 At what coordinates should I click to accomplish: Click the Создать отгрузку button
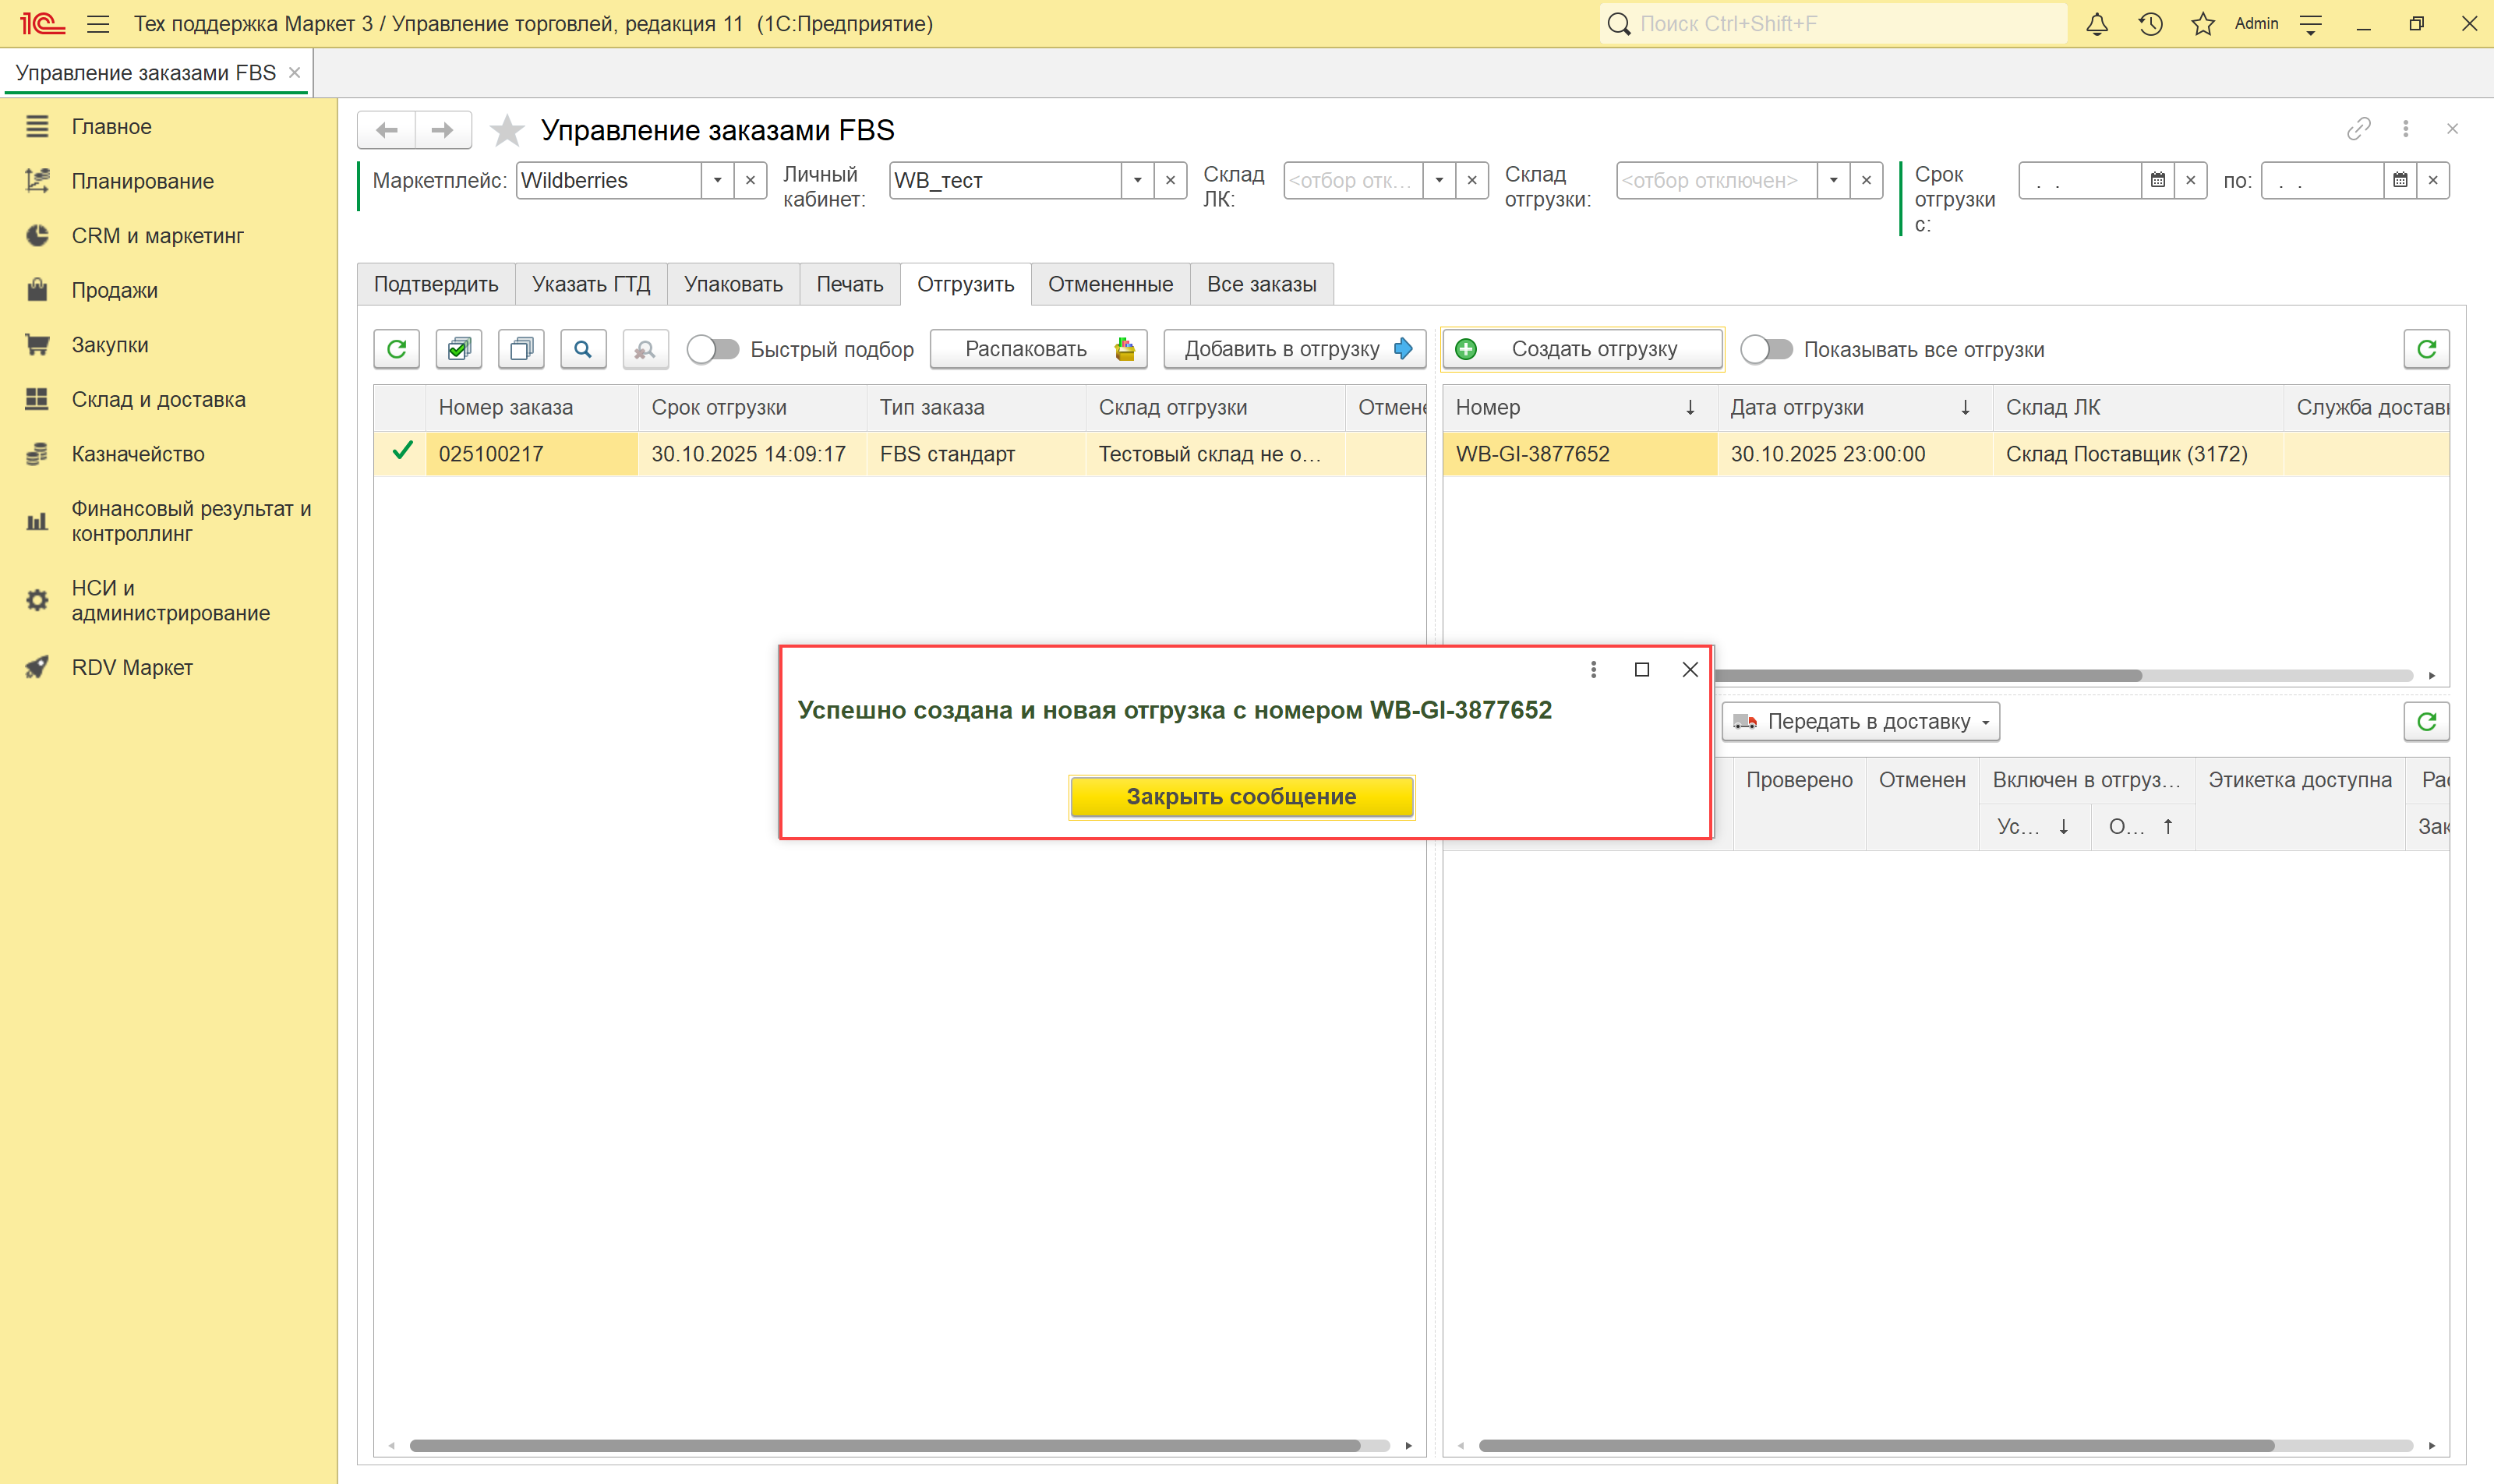[1582, 349]
